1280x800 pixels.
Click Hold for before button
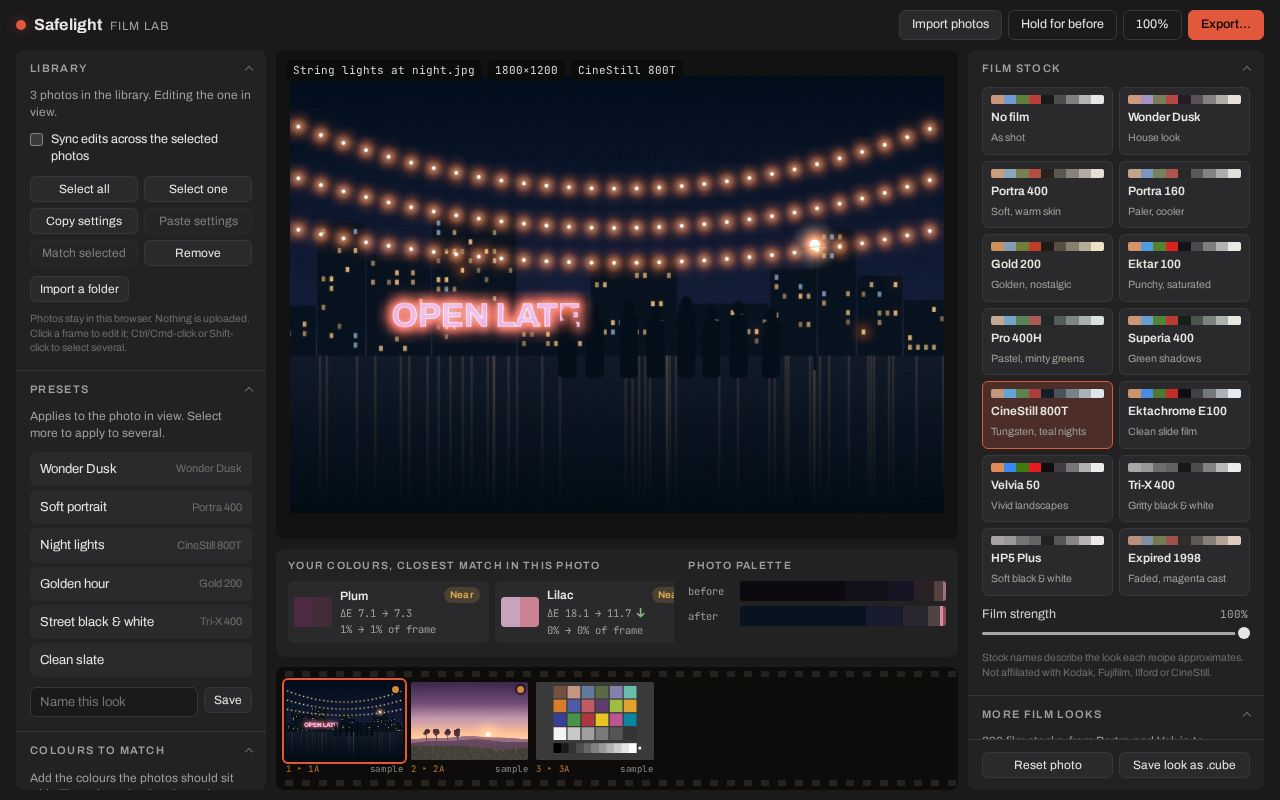[x=1062, y=24]
